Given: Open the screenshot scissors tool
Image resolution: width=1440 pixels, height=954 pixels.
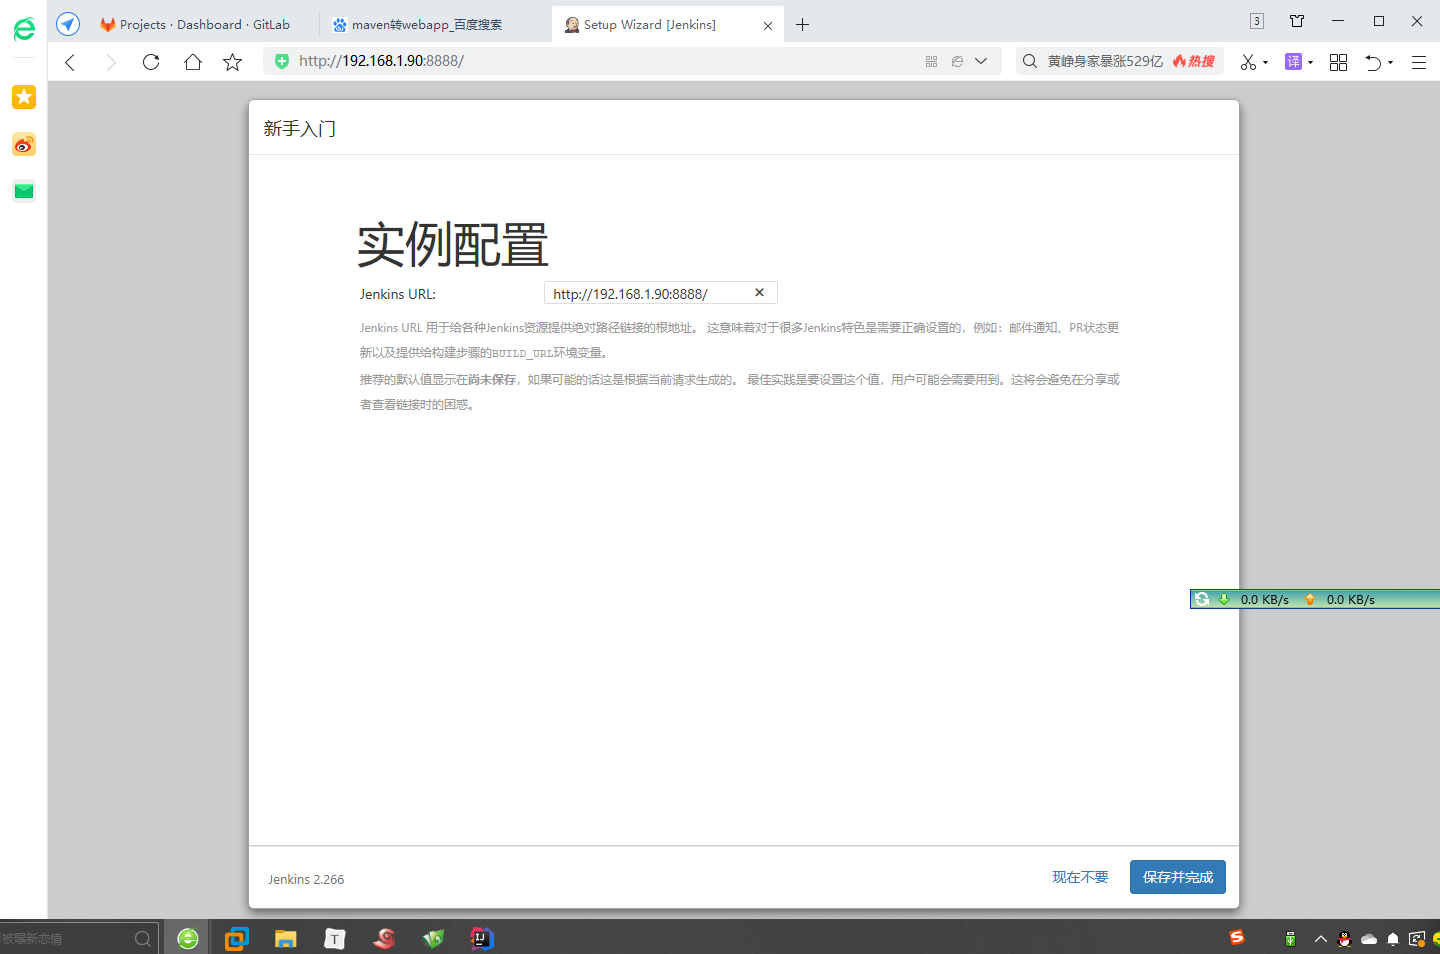Looking at the screenshot, I should click(x=1248, y=62).
